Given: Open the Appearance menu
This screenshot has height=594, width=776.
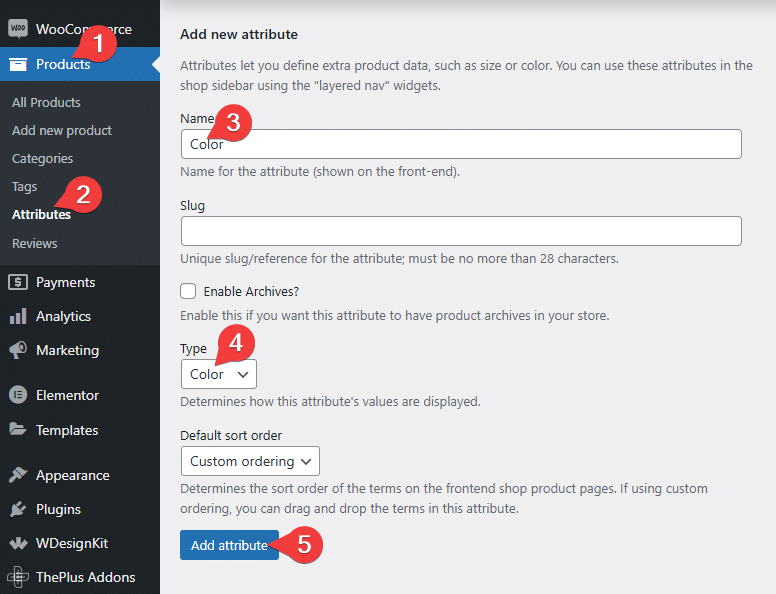Looking at the screenshot, I should click(80, 475).
